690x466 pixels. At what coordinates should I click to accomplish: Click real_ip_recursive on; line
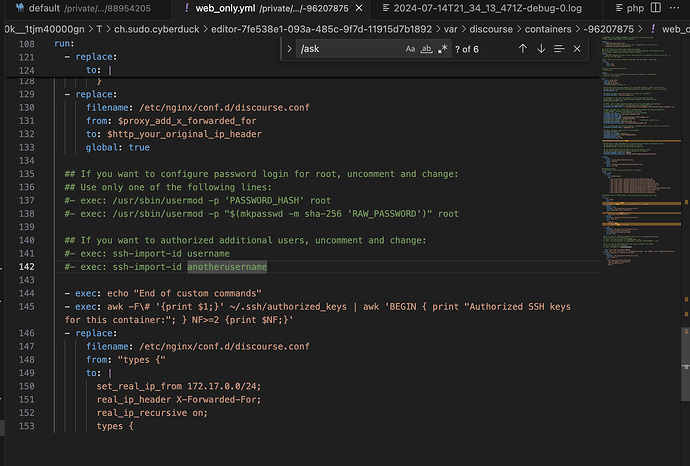152,413
